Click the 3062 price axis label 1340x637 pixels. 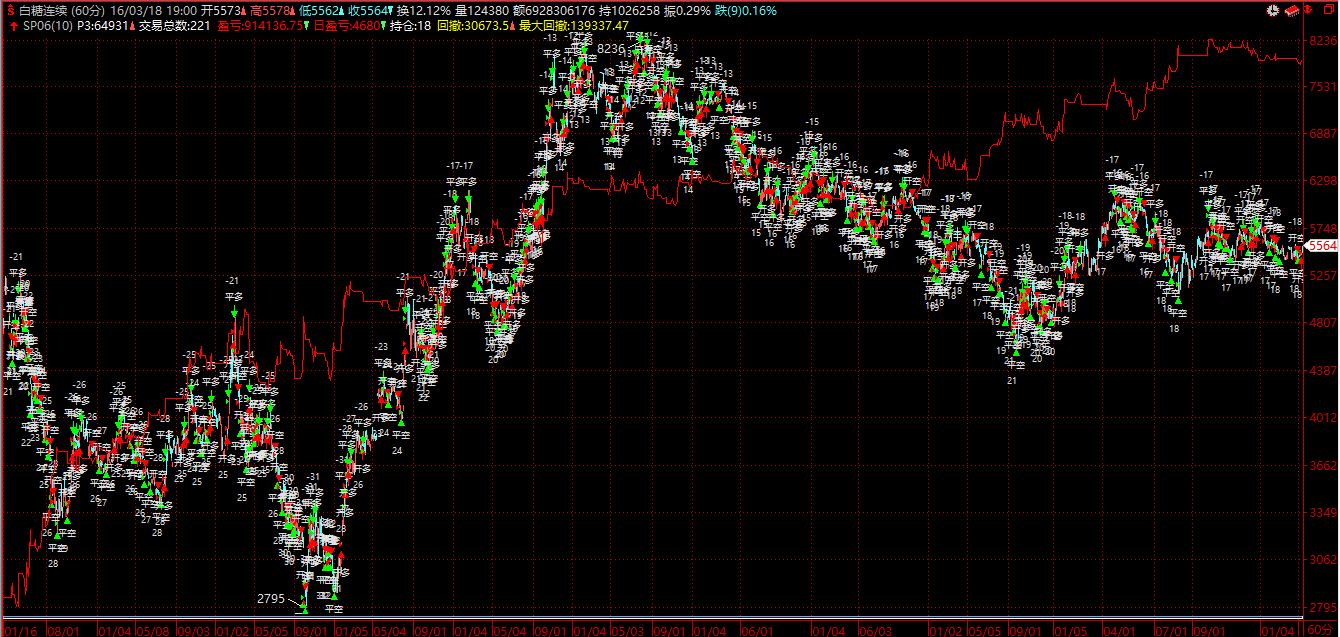1322,560
